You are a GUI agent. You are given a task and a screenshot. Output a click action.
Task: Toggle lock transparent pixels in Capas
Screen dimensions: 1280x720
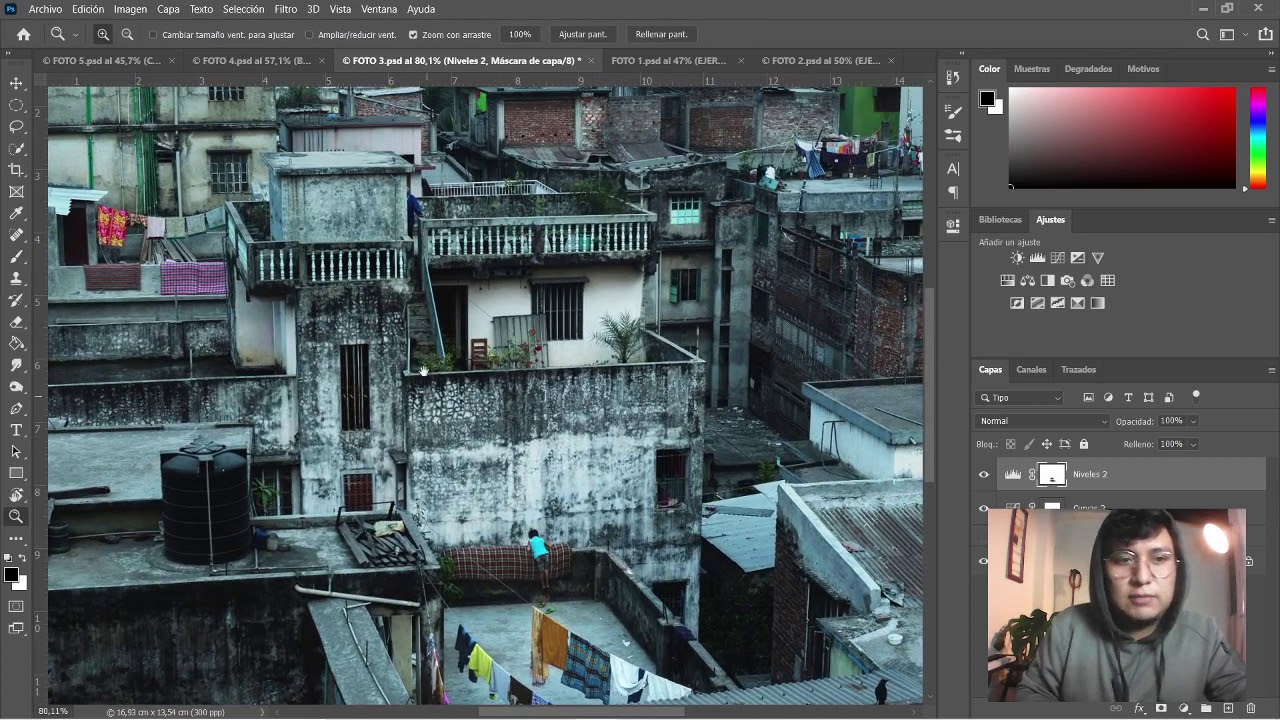click(x=1010, y=444)
